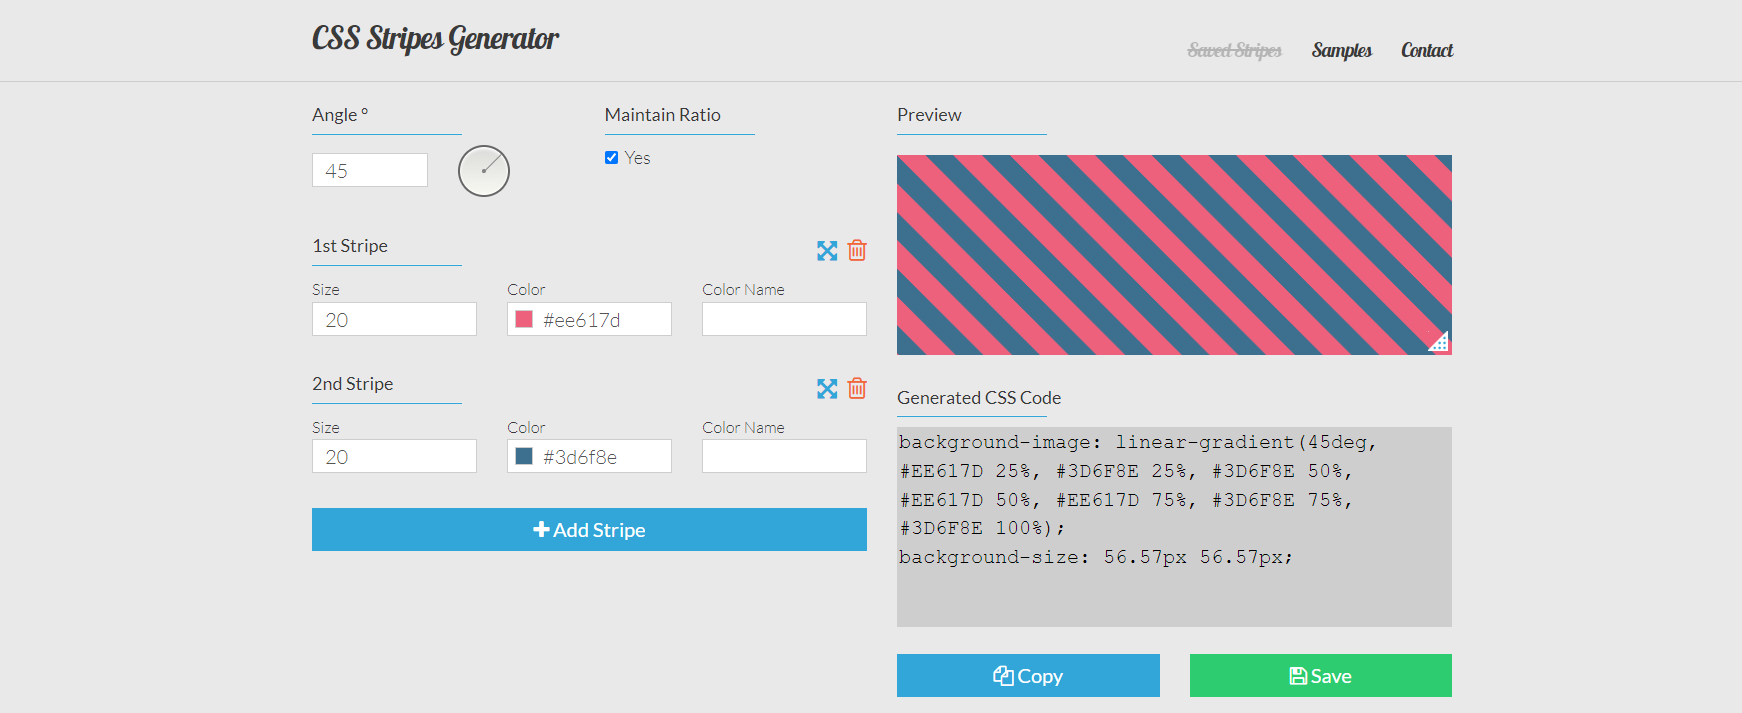Open the Saved Stripes menu item
The width and height of the screenshot is (1742, 713).
1234,50
